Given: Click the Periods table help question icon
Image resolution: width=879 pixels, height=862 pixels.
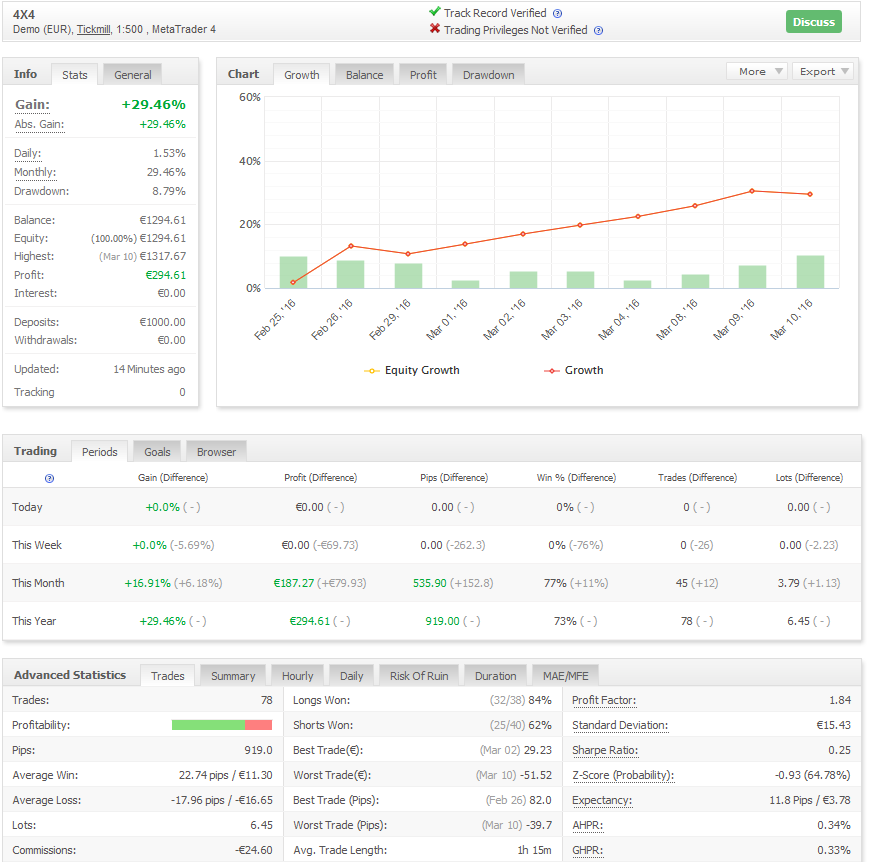Looking at the screenshot, I should click(49, 478).
